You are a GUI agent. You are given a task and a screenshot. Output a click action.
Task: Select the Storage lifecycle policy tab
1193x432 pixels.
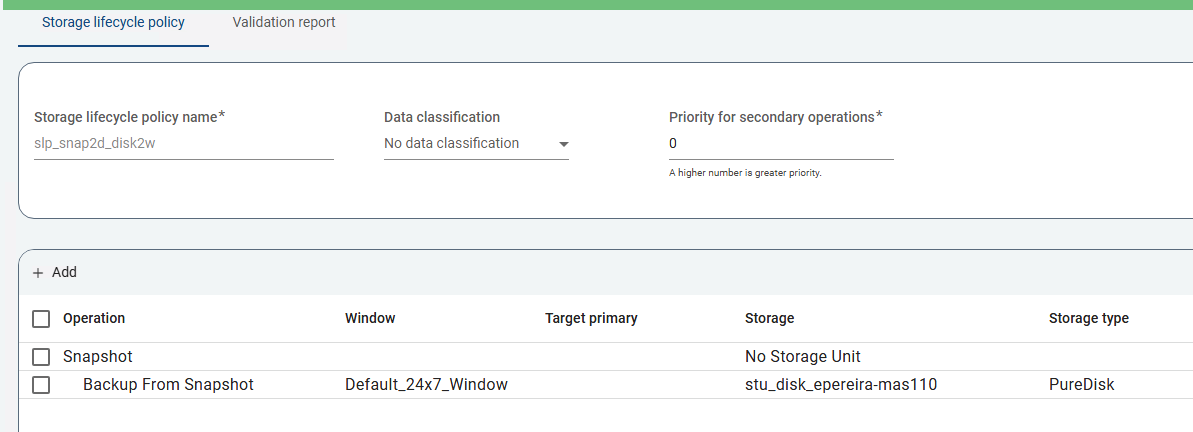[x=113, y=22]
